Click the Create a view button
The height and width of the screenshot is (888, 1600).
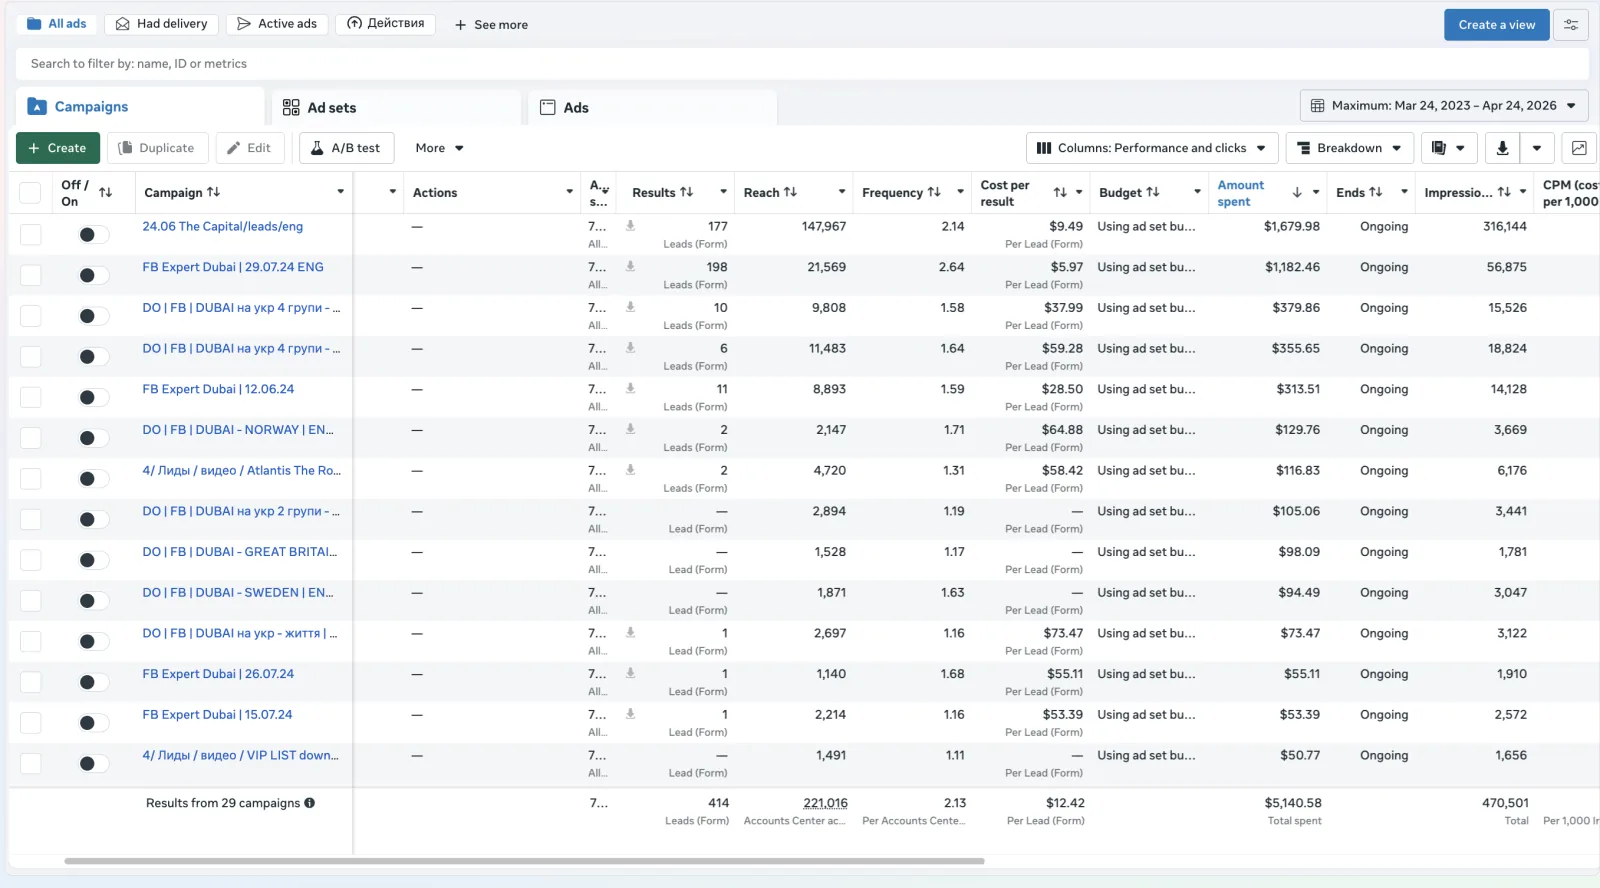[x=1496, y=25]
